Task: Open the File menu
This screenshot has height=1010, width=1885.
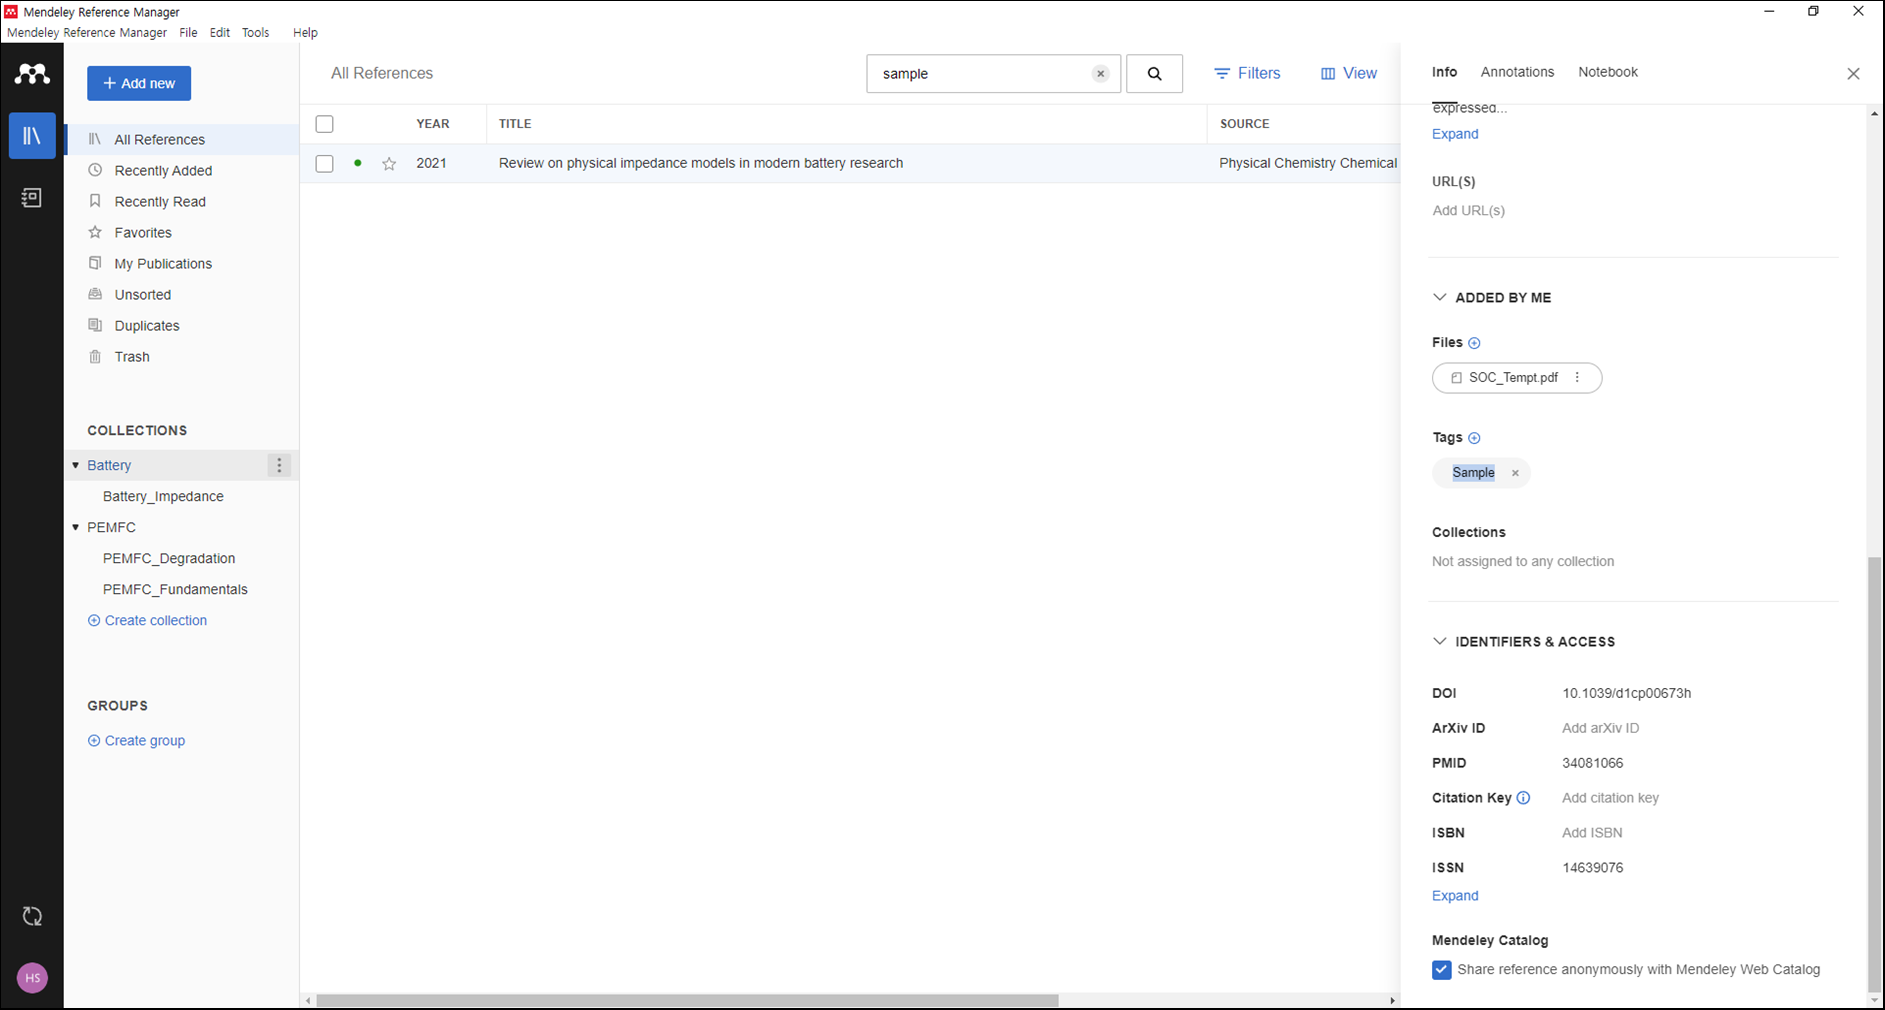Action: (x=188, y=33)
